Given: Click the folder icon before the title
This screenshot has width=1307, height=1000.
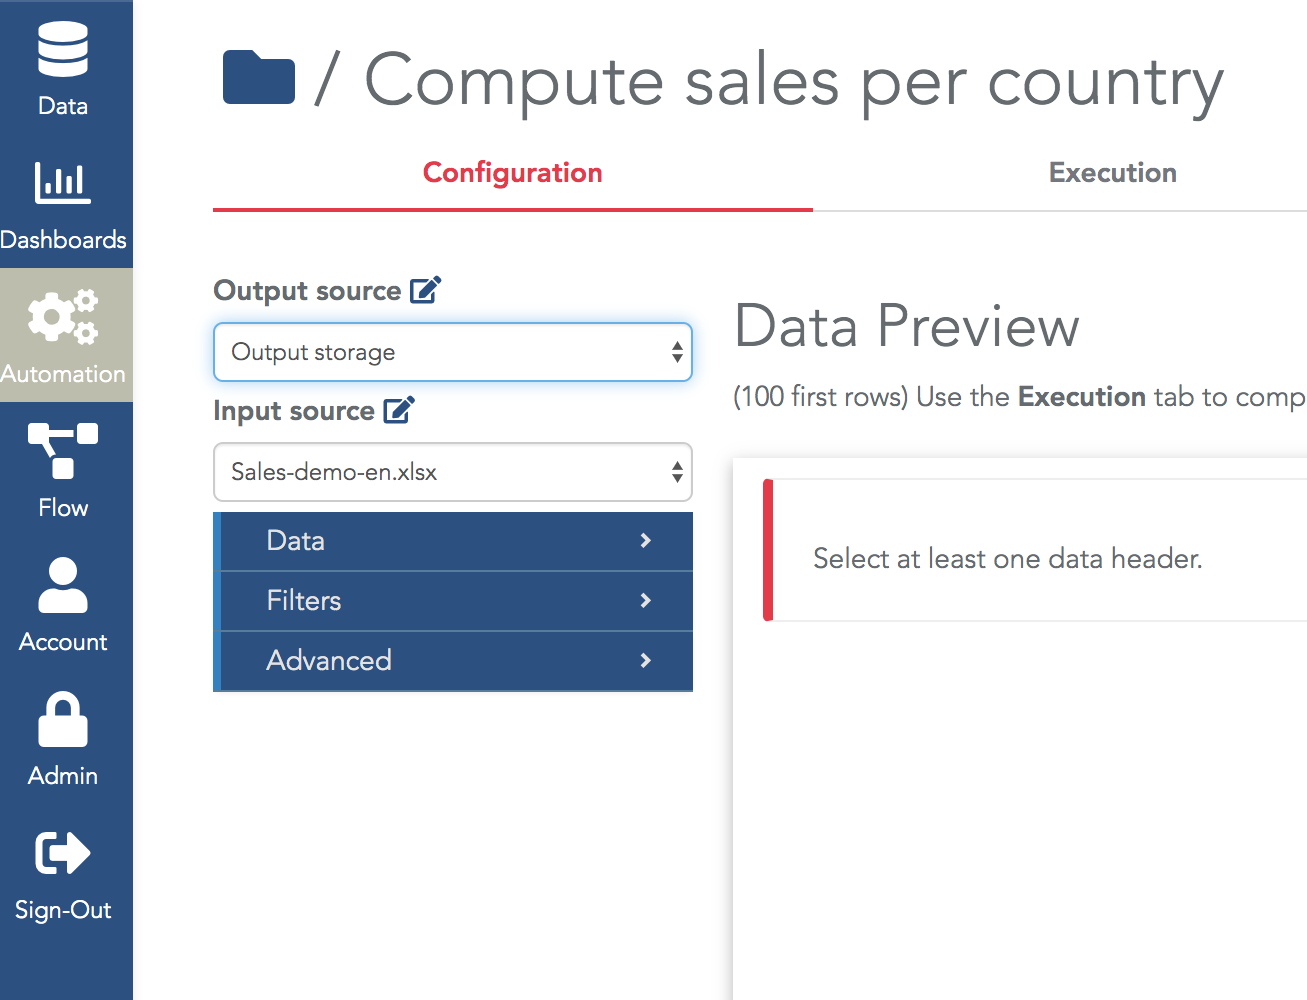Looking at the screenshot, I should point(259,78).
